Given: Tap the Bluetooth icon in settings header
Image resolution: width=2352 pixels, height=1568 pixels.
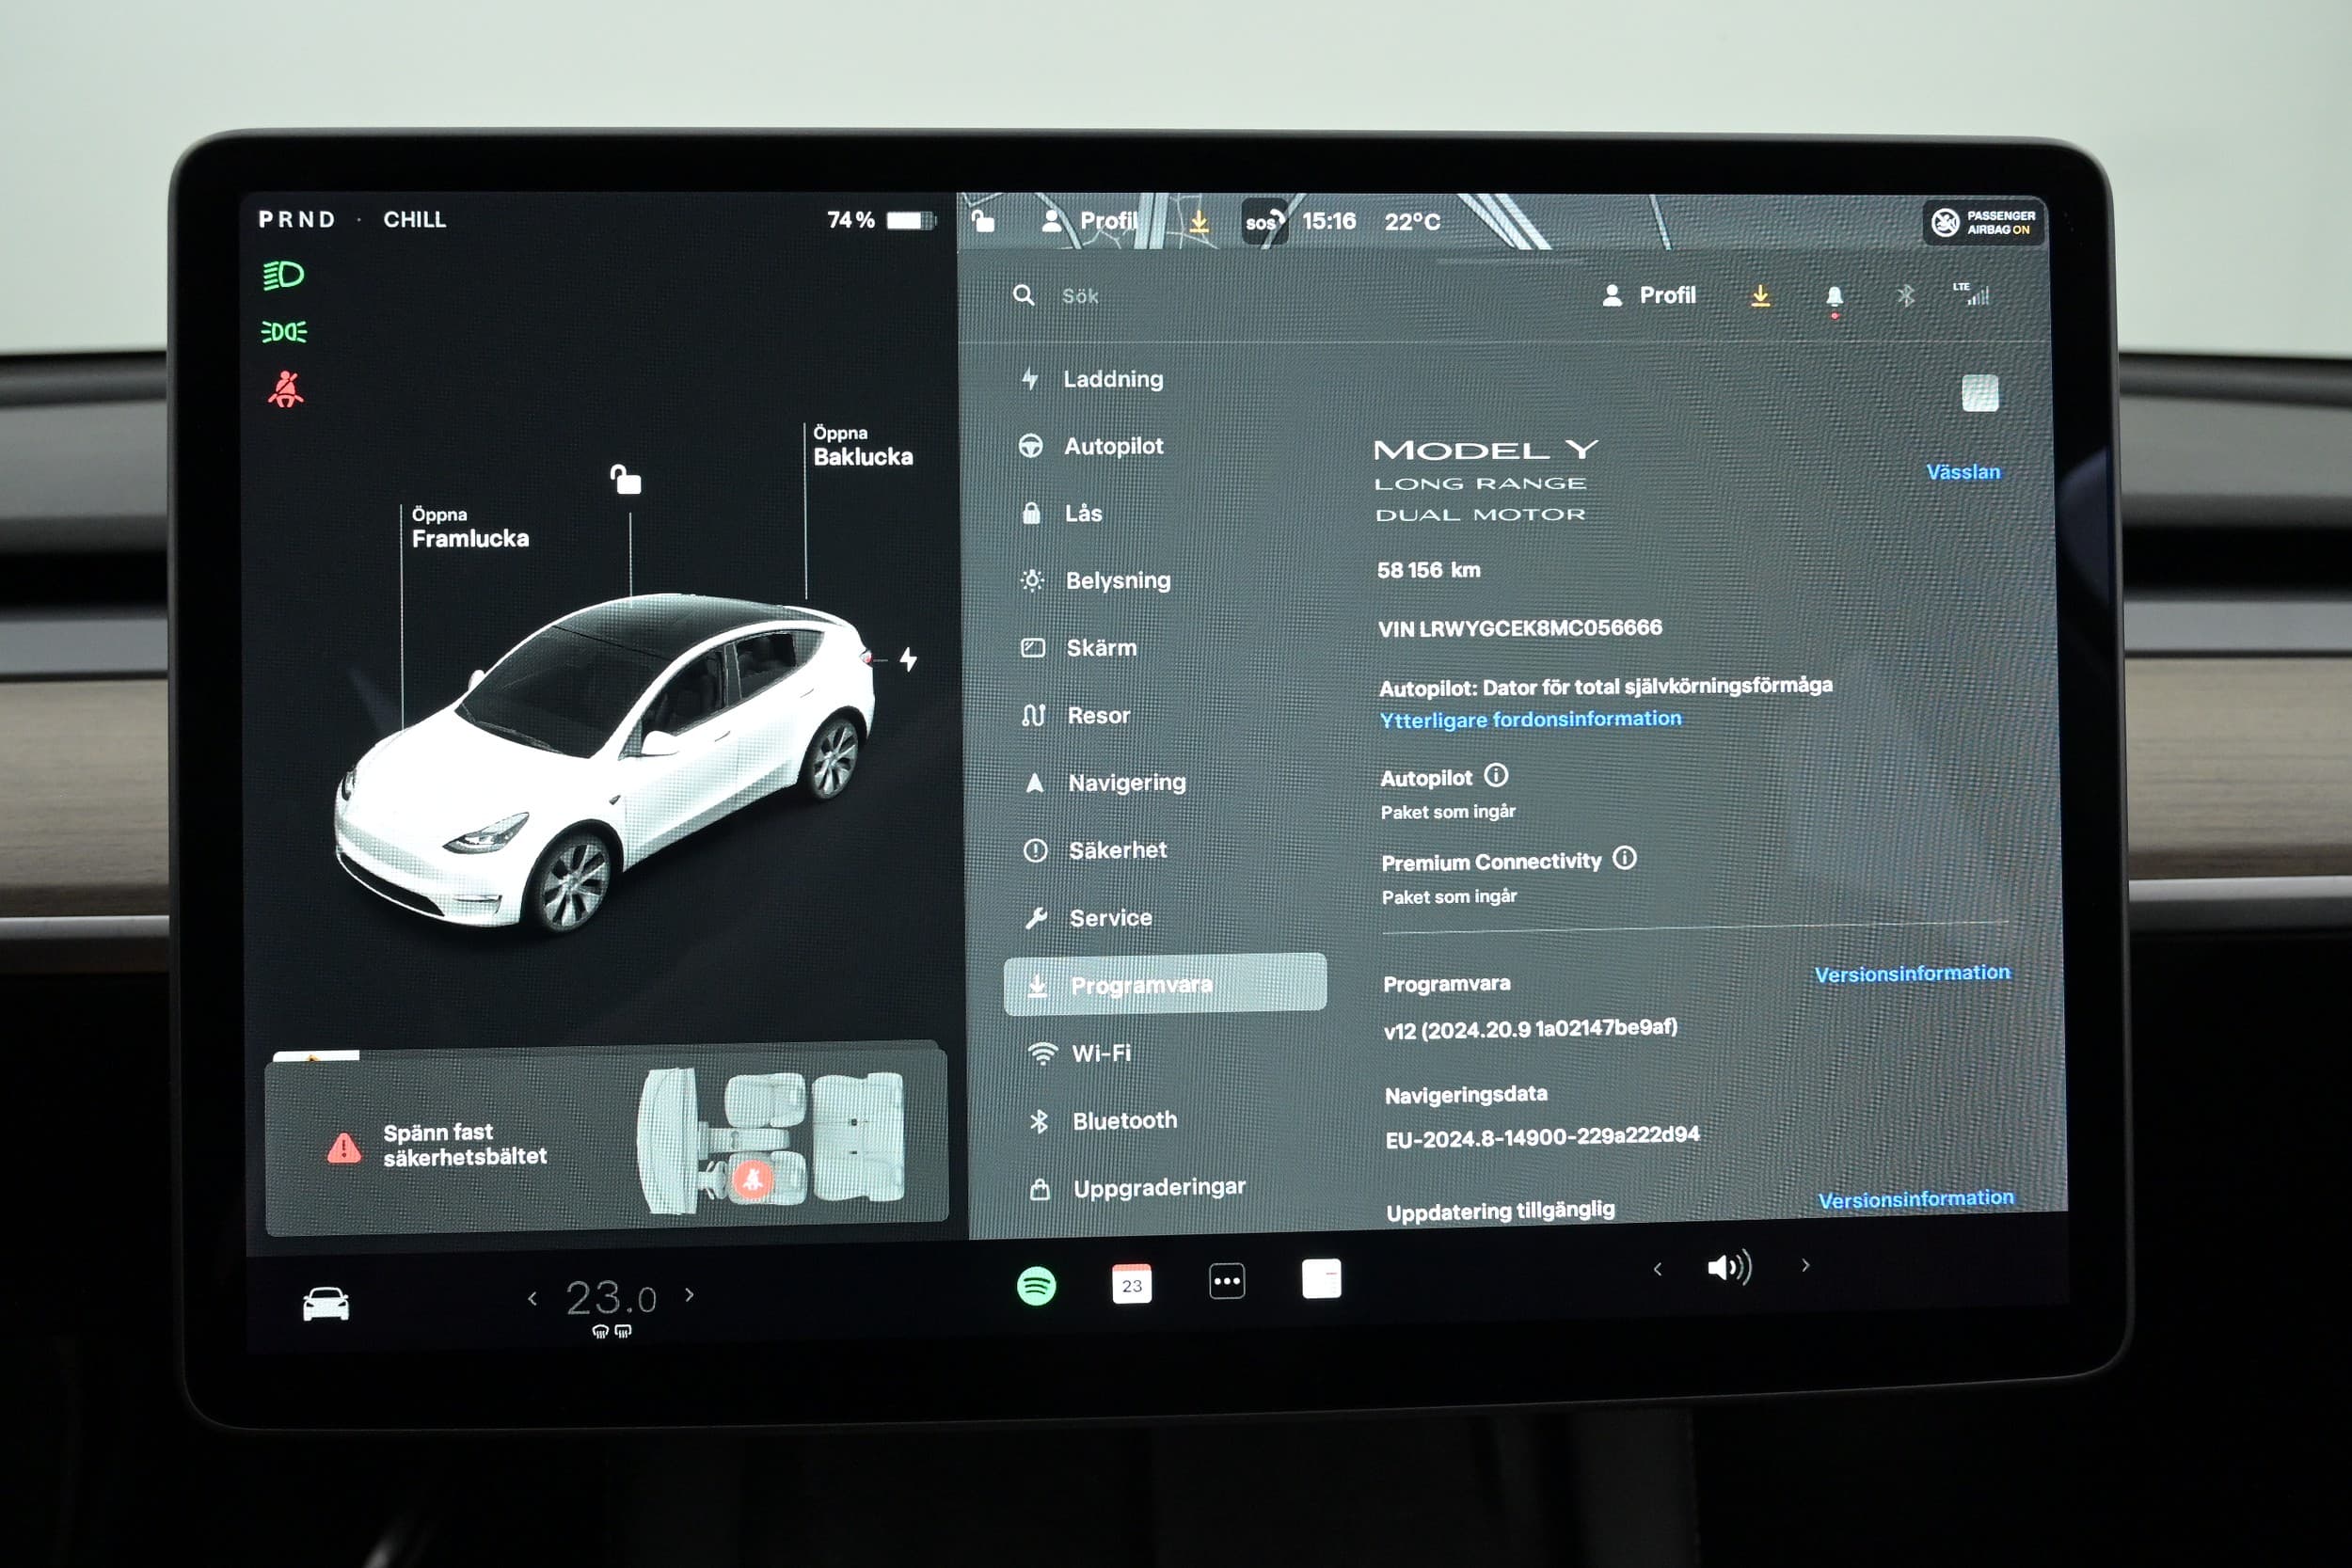Looking at the screenshot, I should point(1905,295).
